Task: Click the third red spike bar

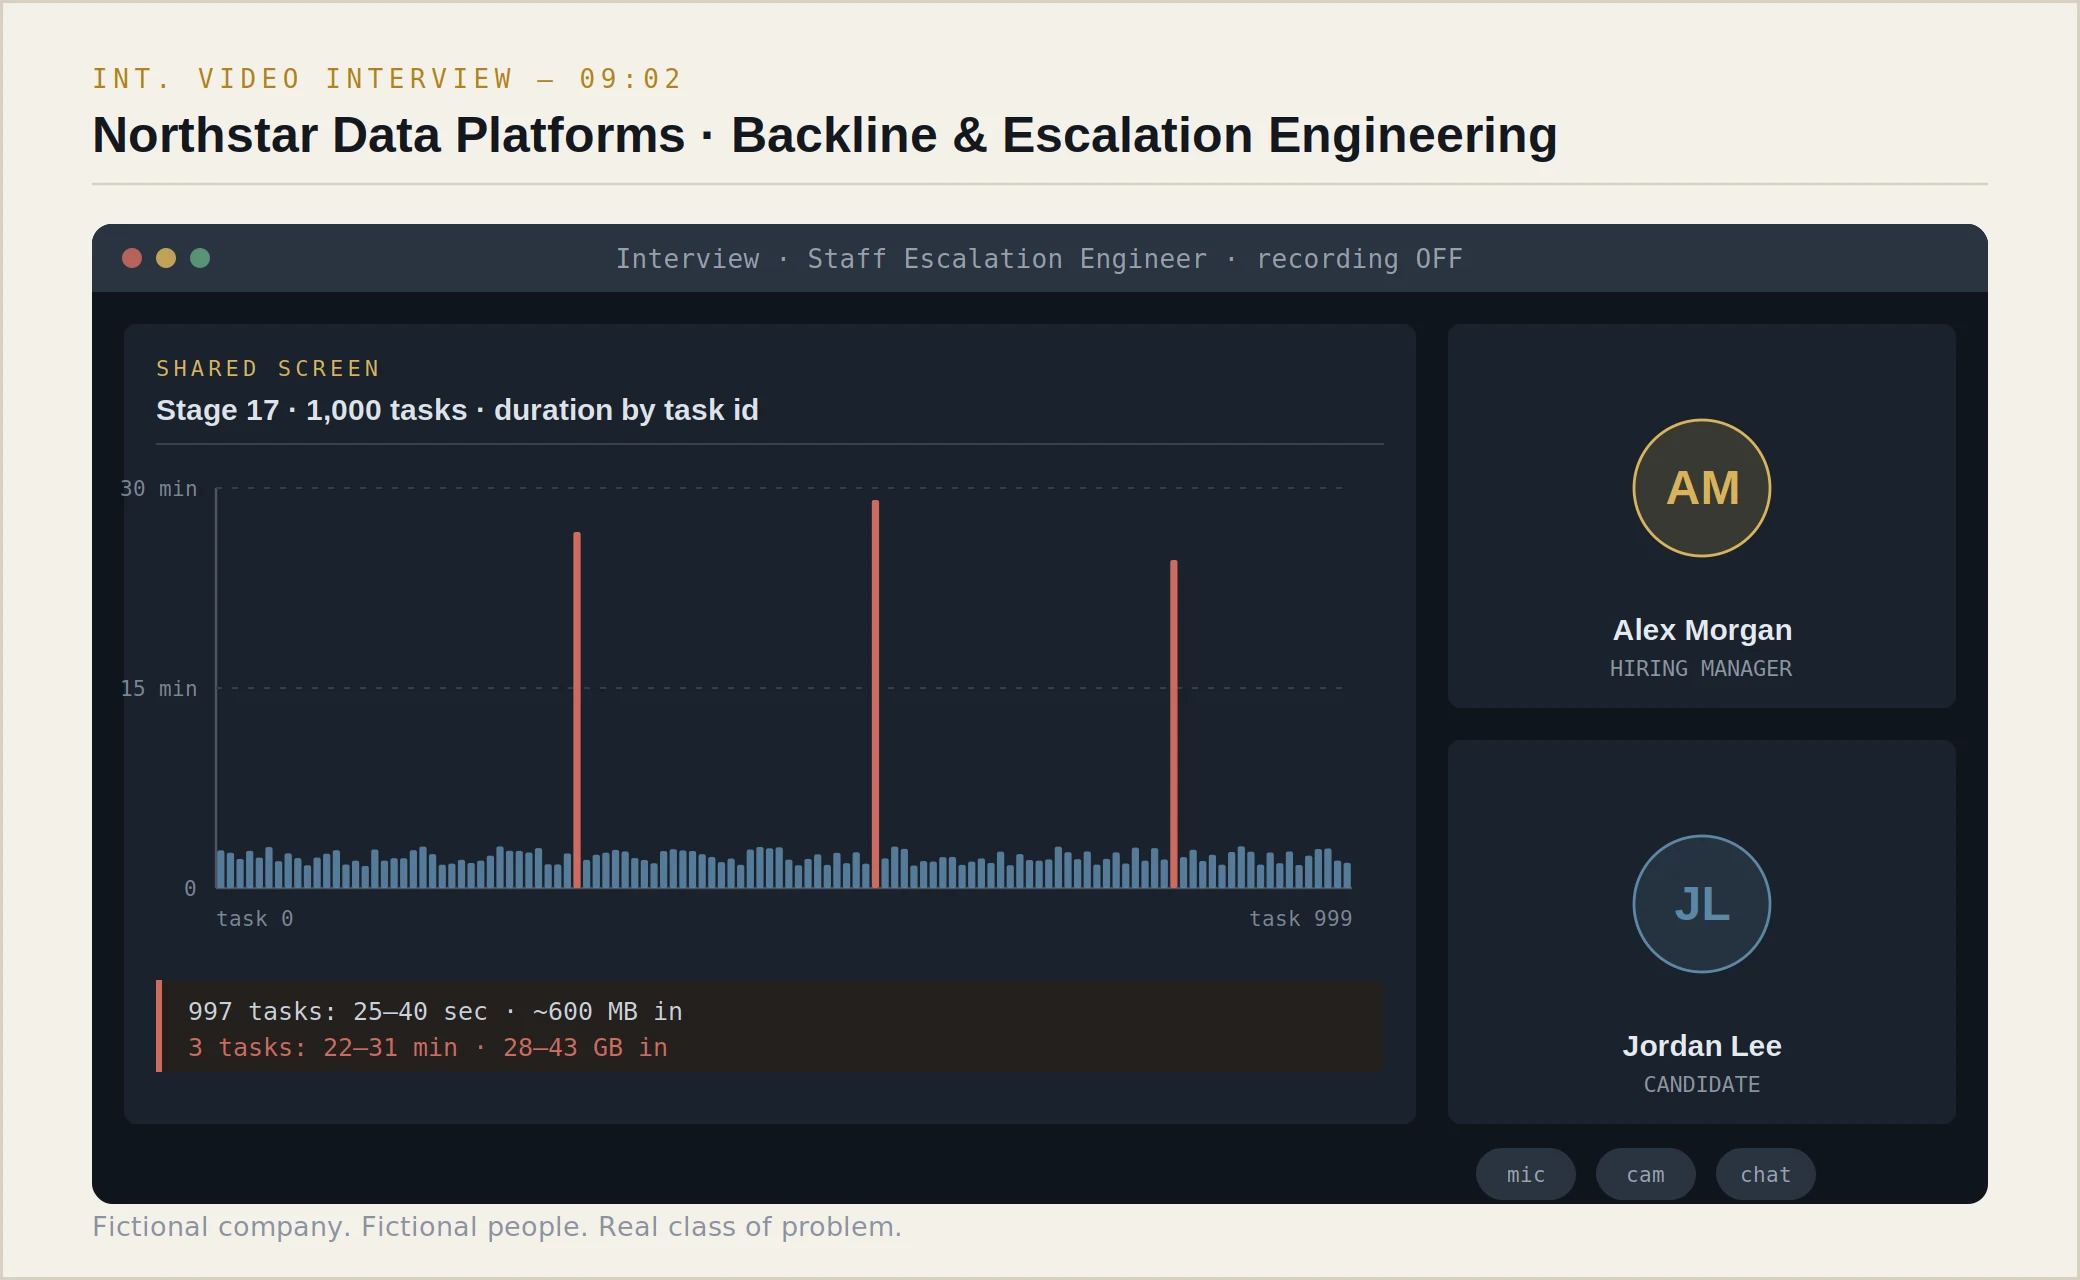Action: click(x=1174, y=724)
